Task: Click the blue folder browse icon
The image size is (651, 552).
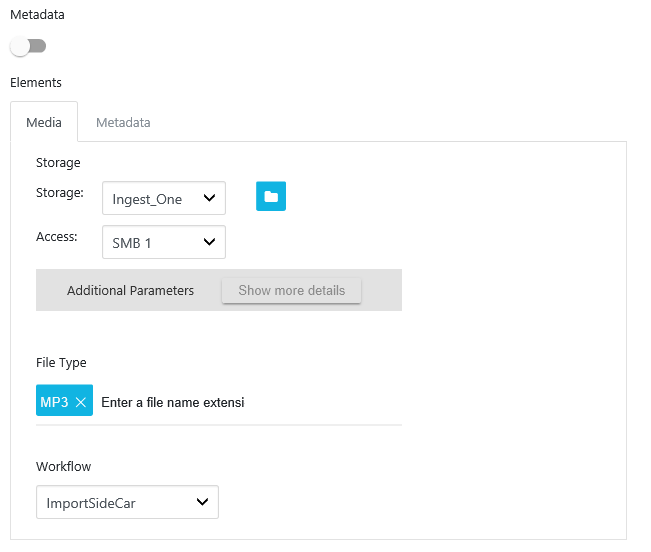Action: tap(271, 196)
